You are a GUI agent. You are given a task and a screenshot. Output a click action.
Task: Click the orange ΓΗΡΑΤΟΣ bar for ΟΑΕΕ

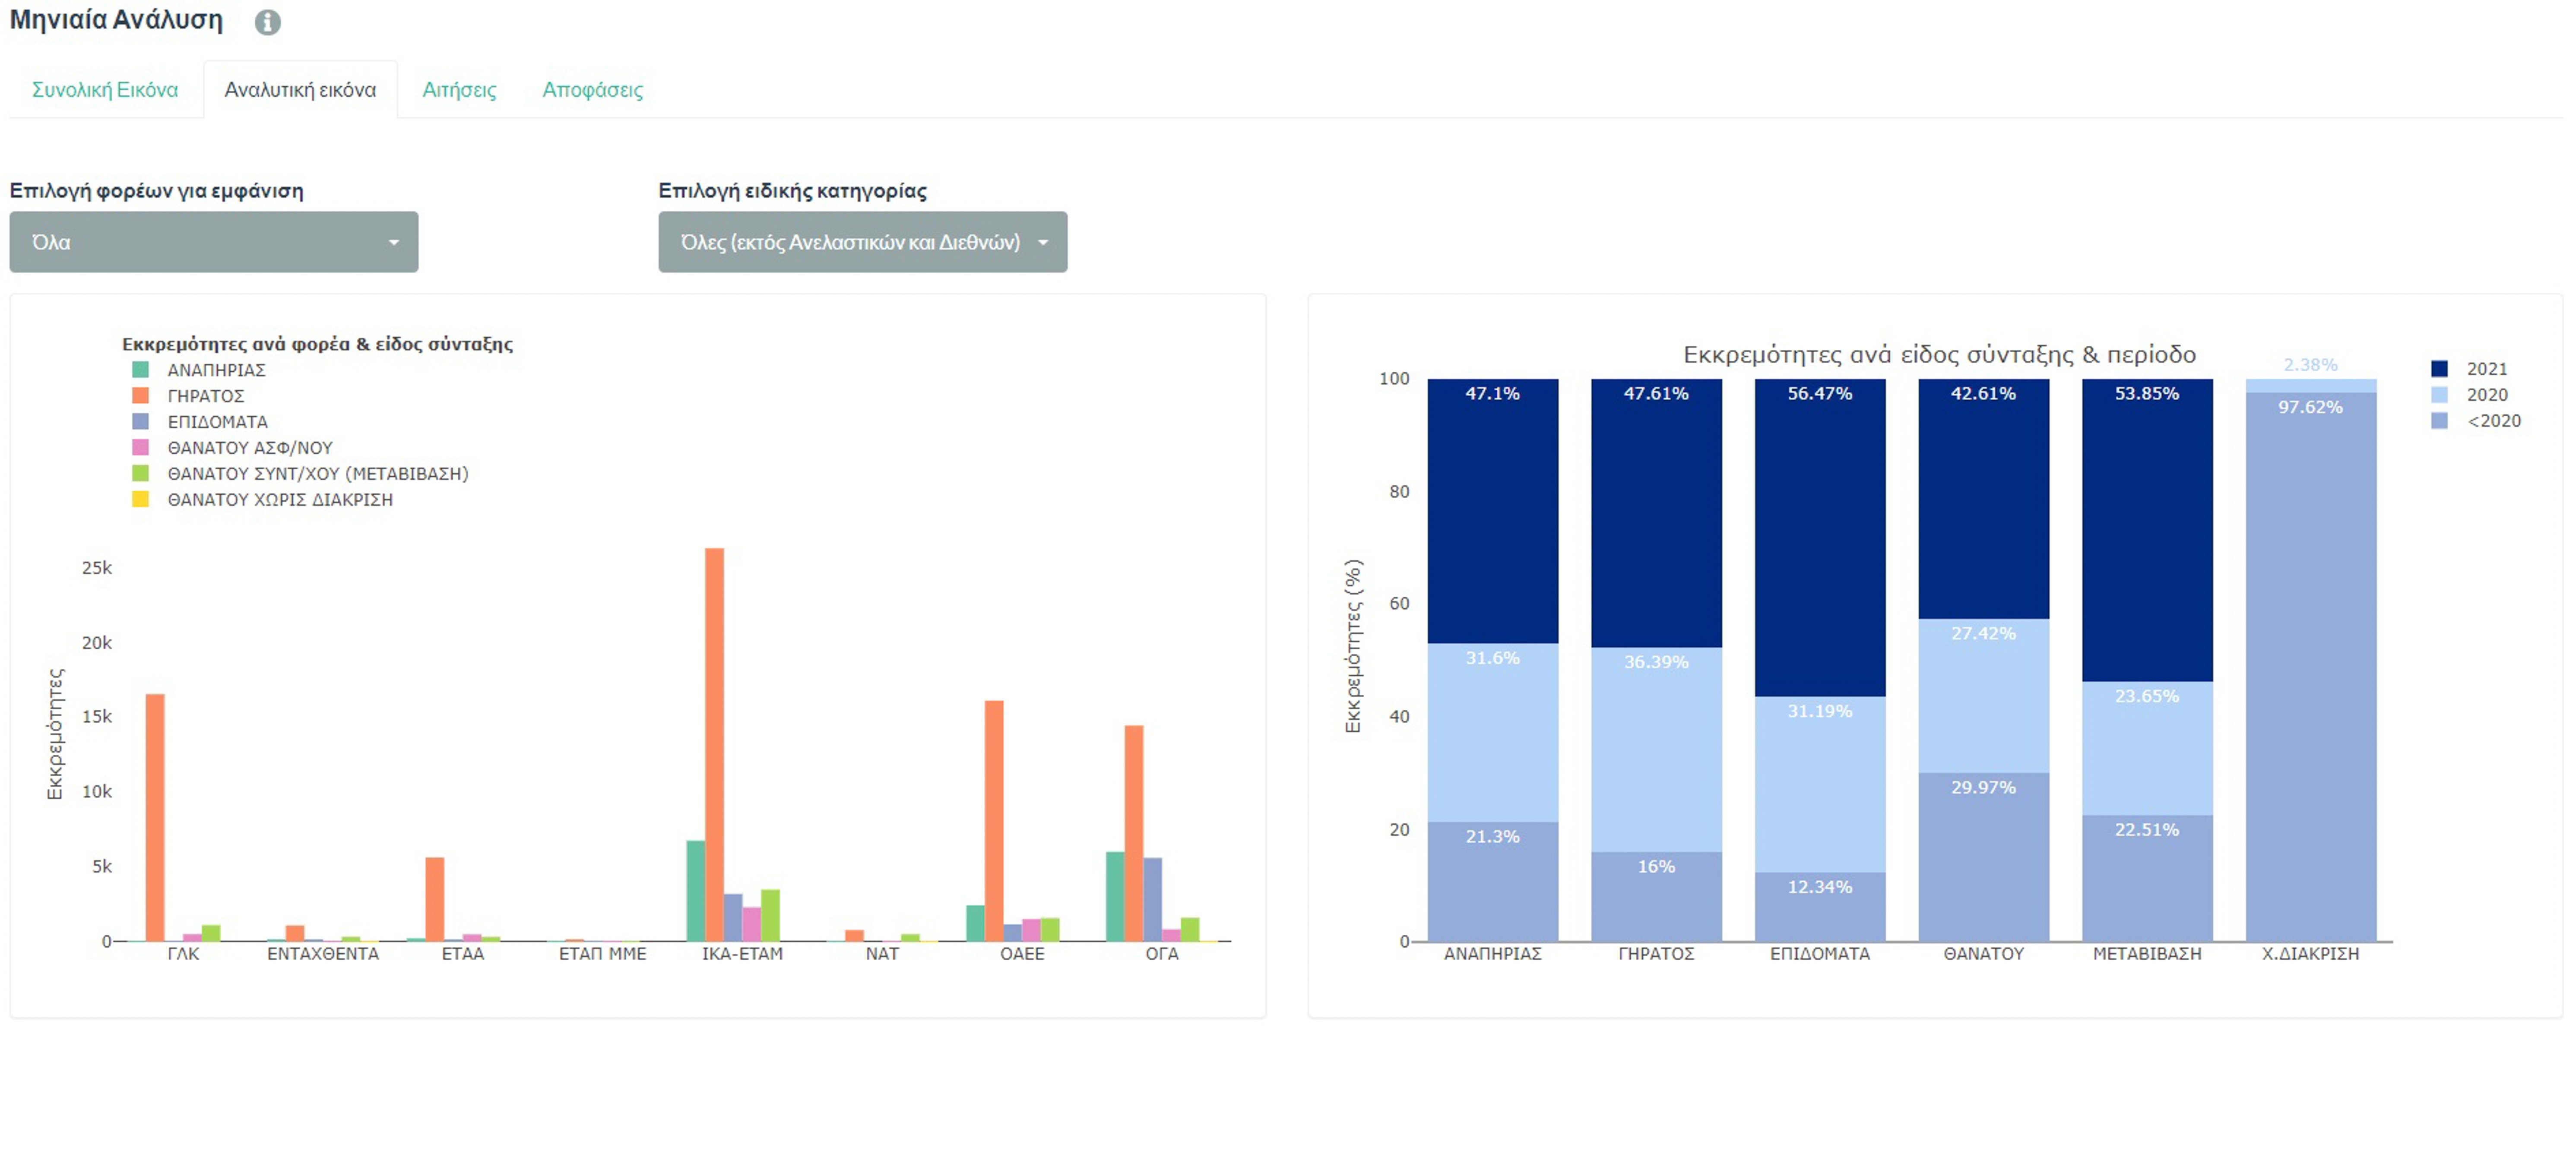[x=994, y=821]
